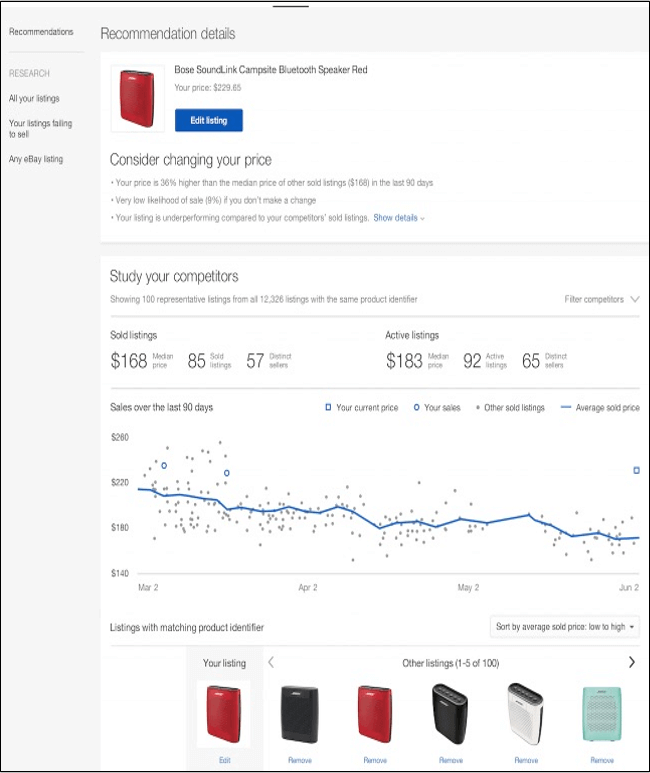
Task: Remove the black angled speaker listing
Action: (451, 760)
